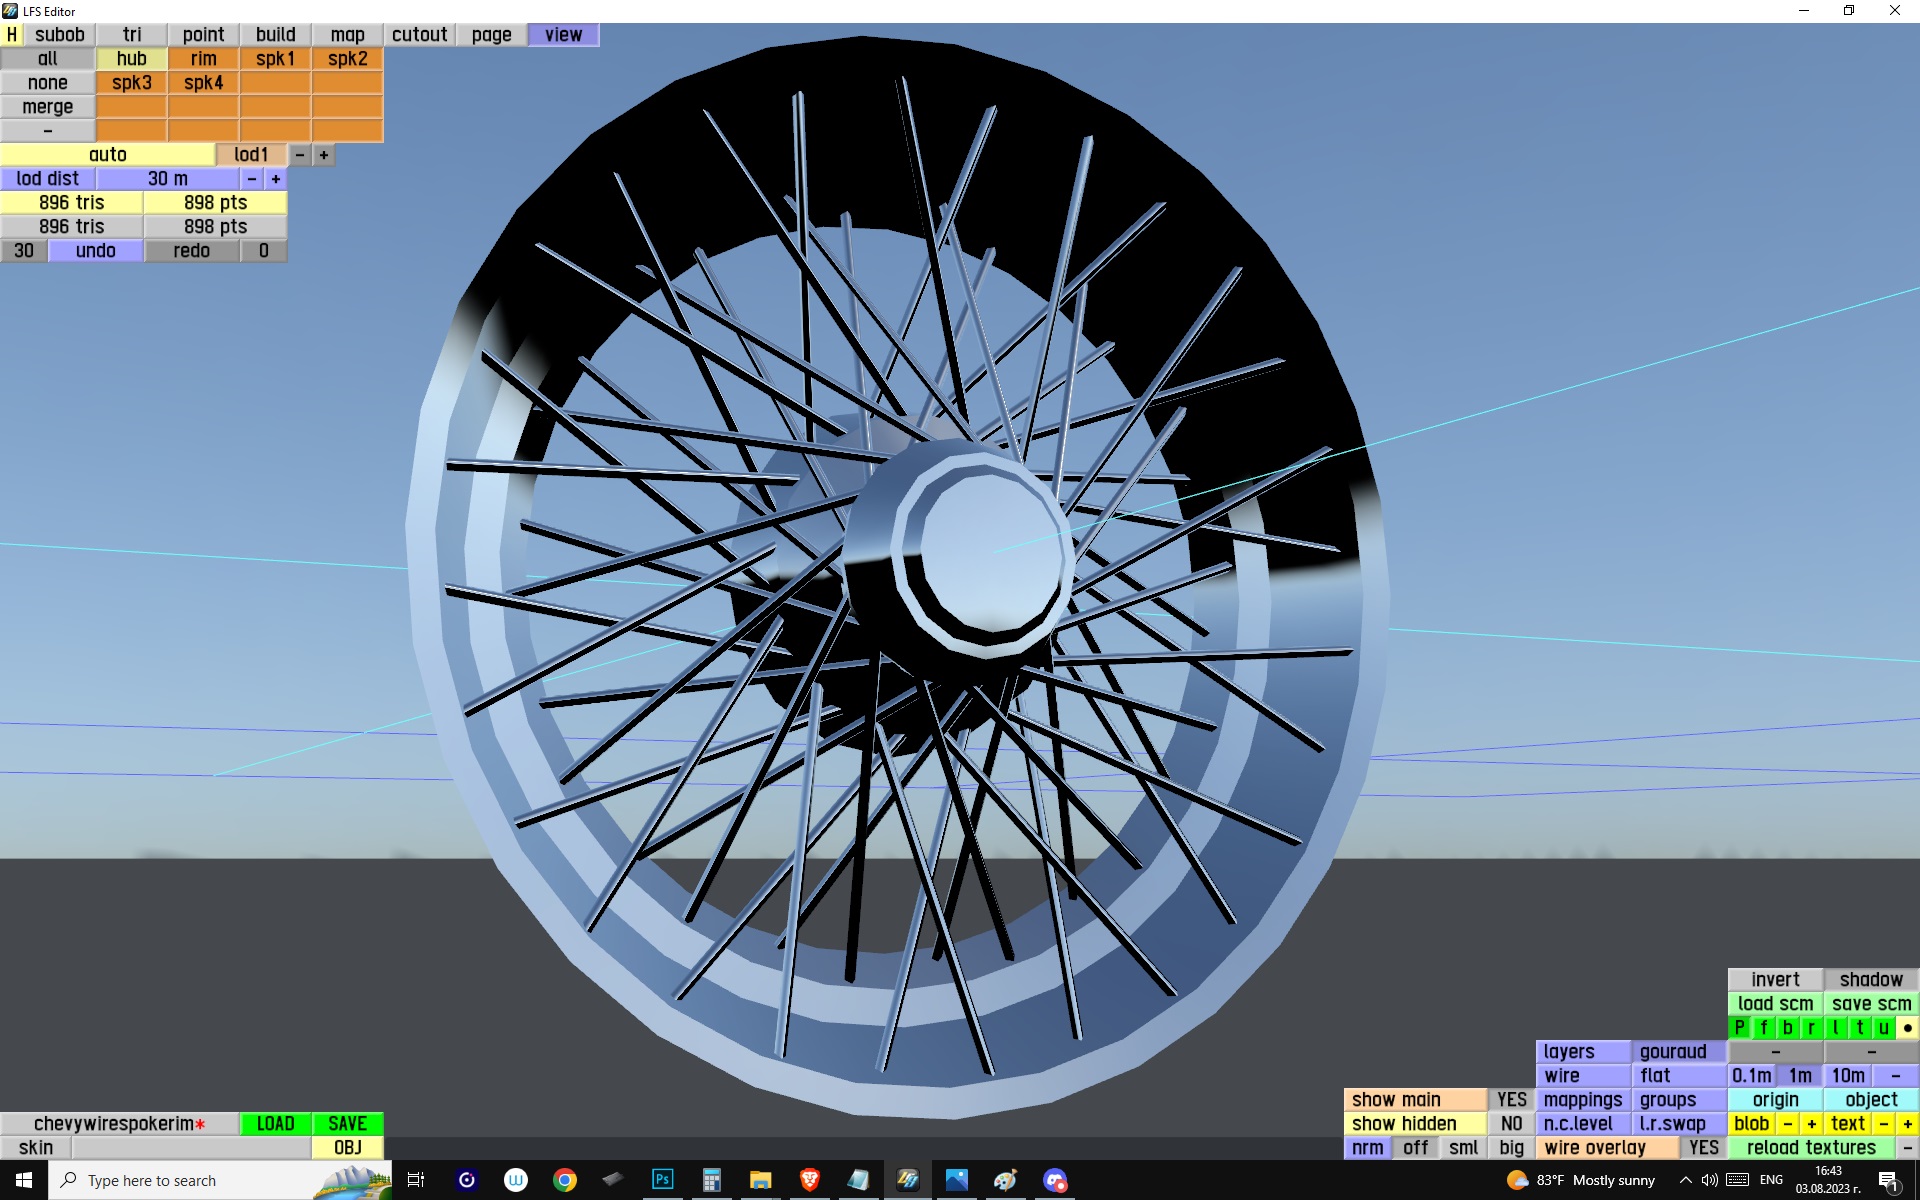Open Google Chrome from the taskbar
1920x1200 pixels.
pos(564,1180)
